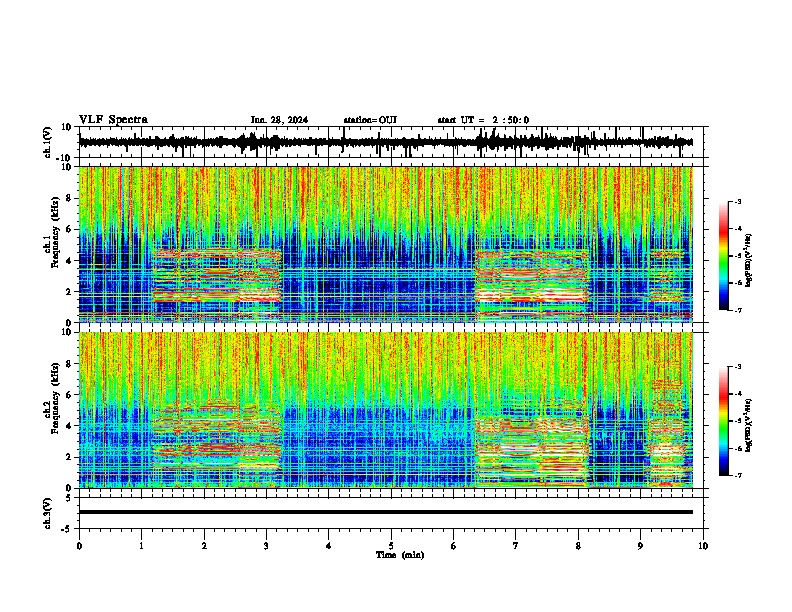Click time axis tick label "1"
792x612 pixels.
(x=141, y=546)
